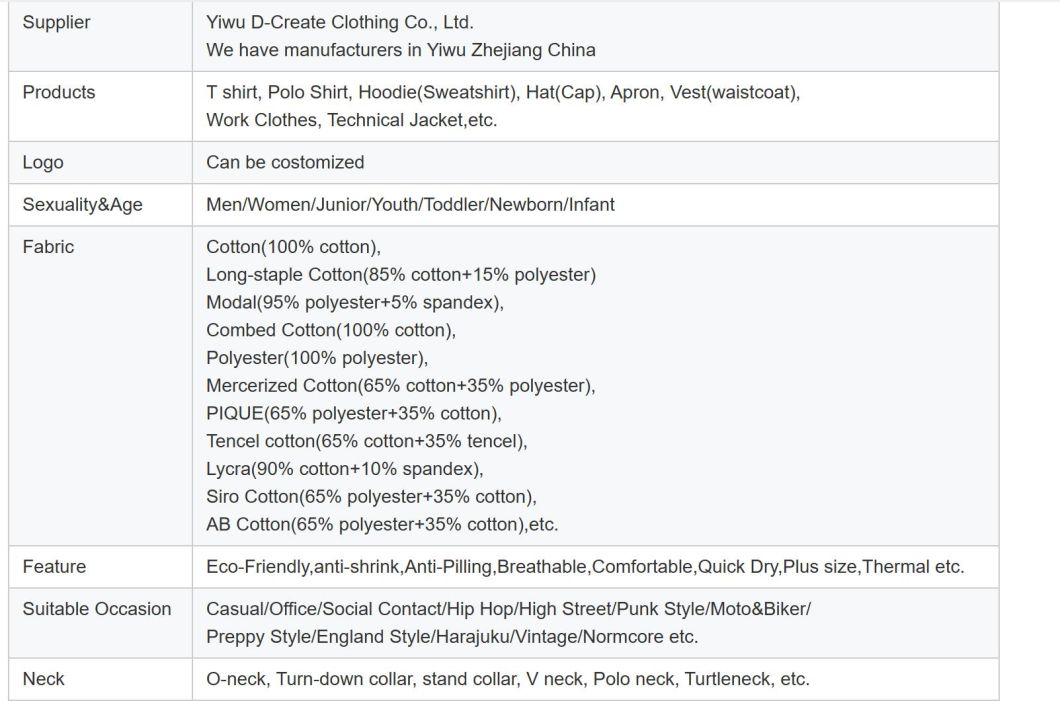Select the Yiwu D-Create Clothing Co., Ltd. text
Screen dimensions: 1060x701
[x=339, y=22]
